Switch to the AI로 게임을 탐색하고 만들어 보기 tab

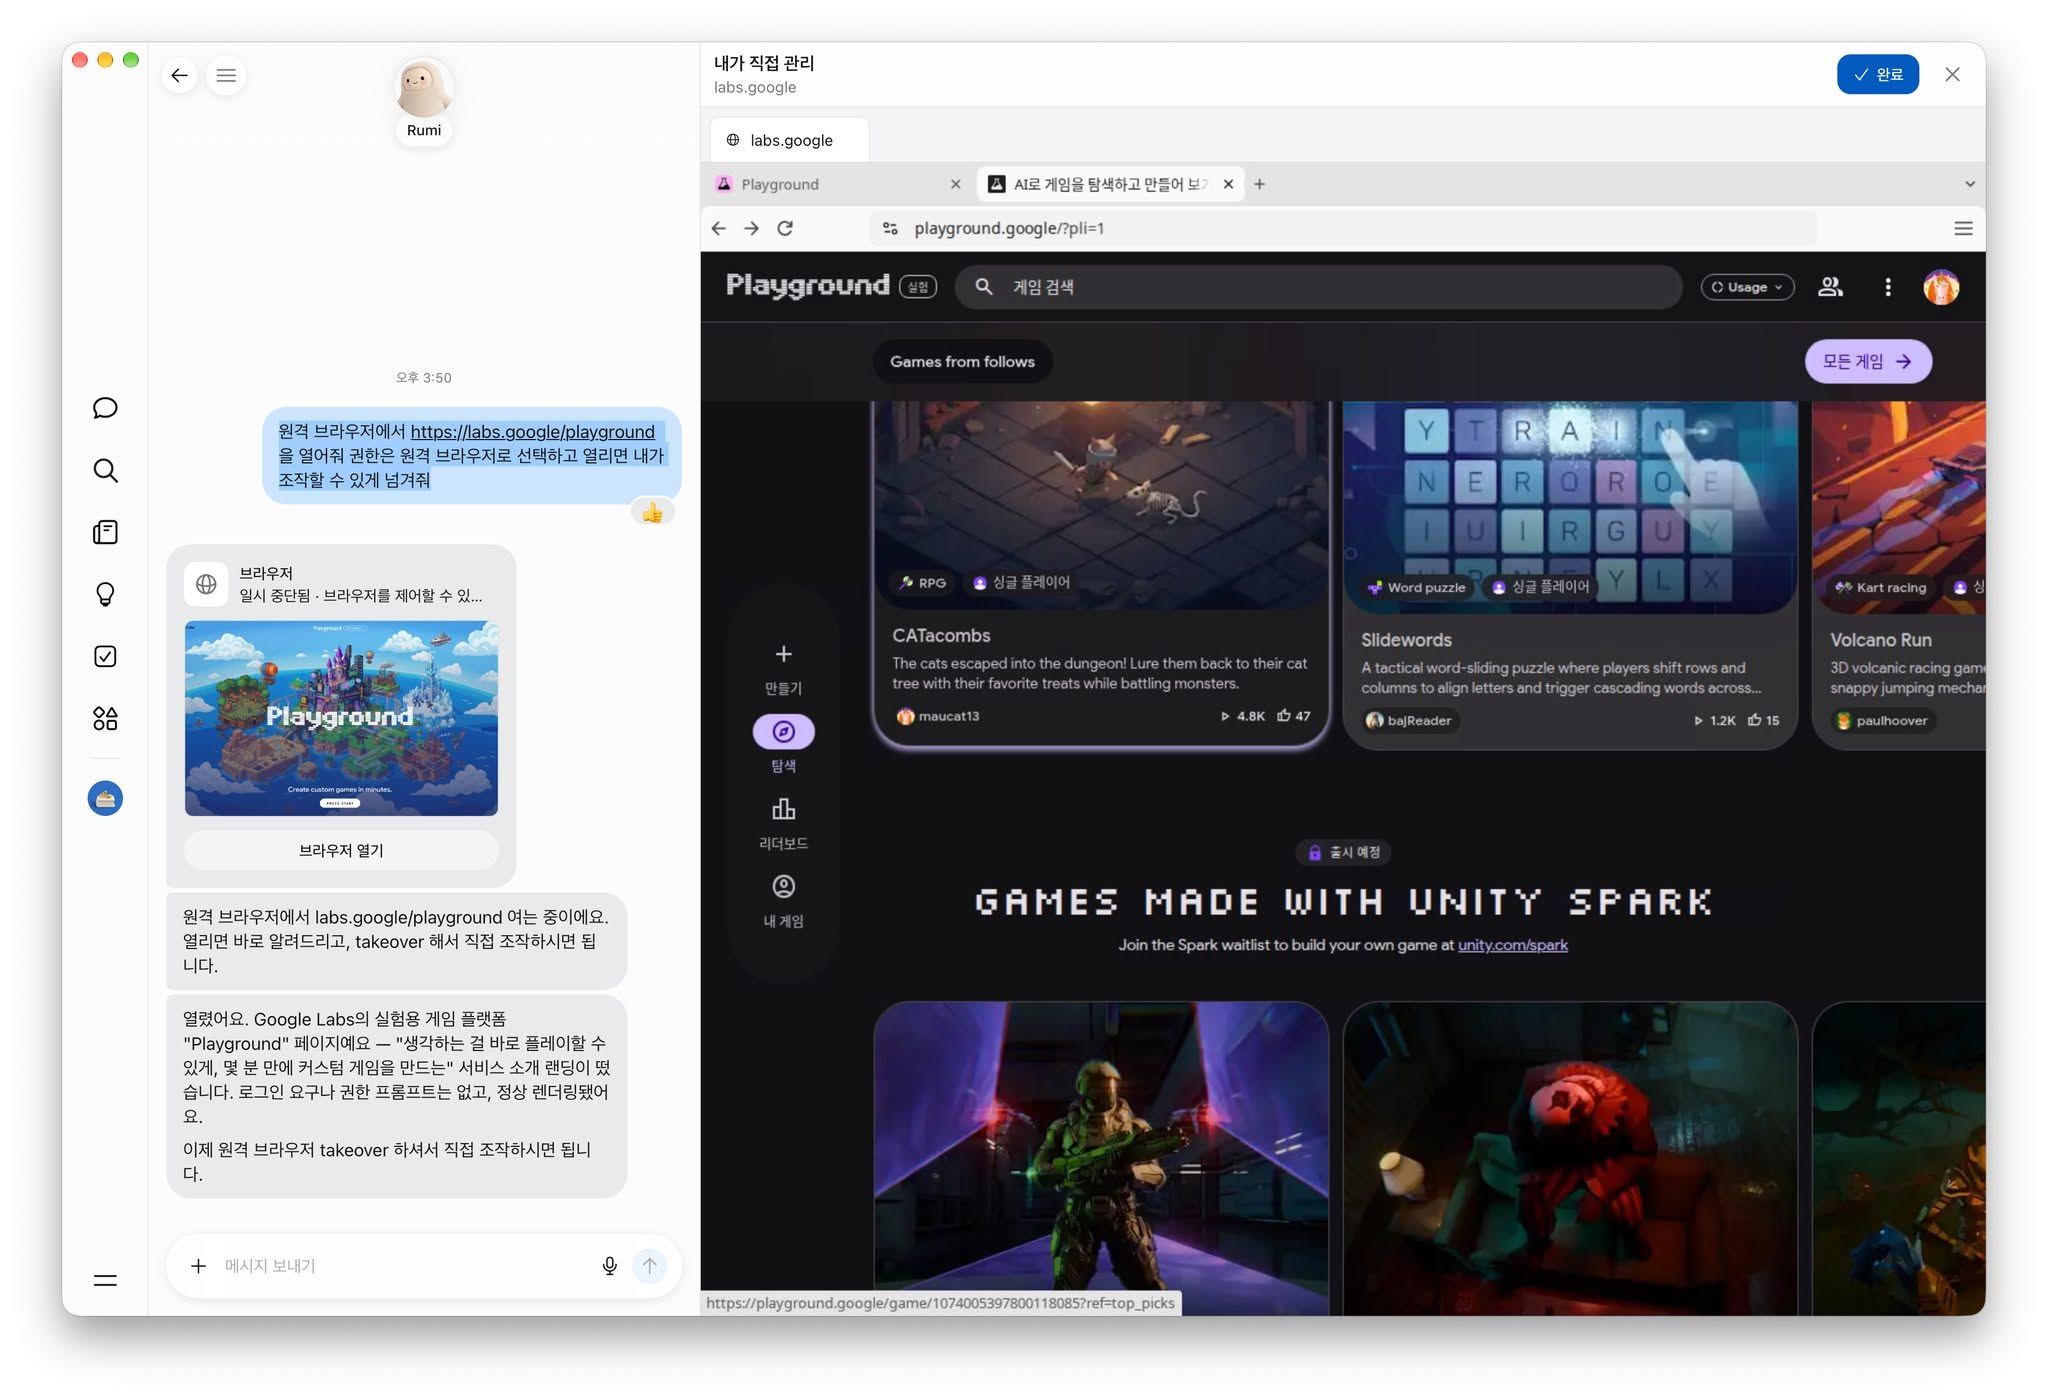[1110, 184]
